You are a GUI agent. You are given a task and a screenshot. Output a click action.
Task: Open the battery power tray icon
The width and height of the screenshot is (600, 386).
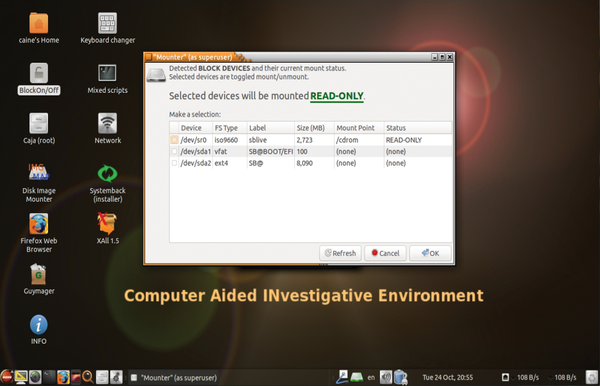pos(400,377)
